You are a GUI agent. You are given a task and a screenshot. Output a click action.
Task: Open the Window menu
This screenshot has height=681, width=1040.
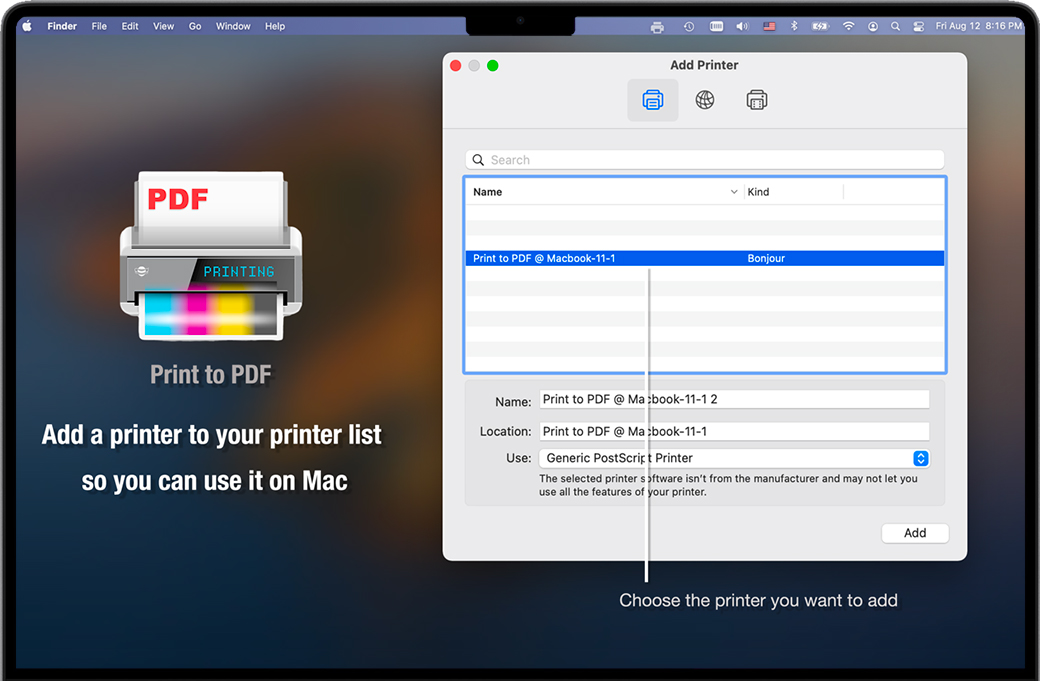pos(233,26)
